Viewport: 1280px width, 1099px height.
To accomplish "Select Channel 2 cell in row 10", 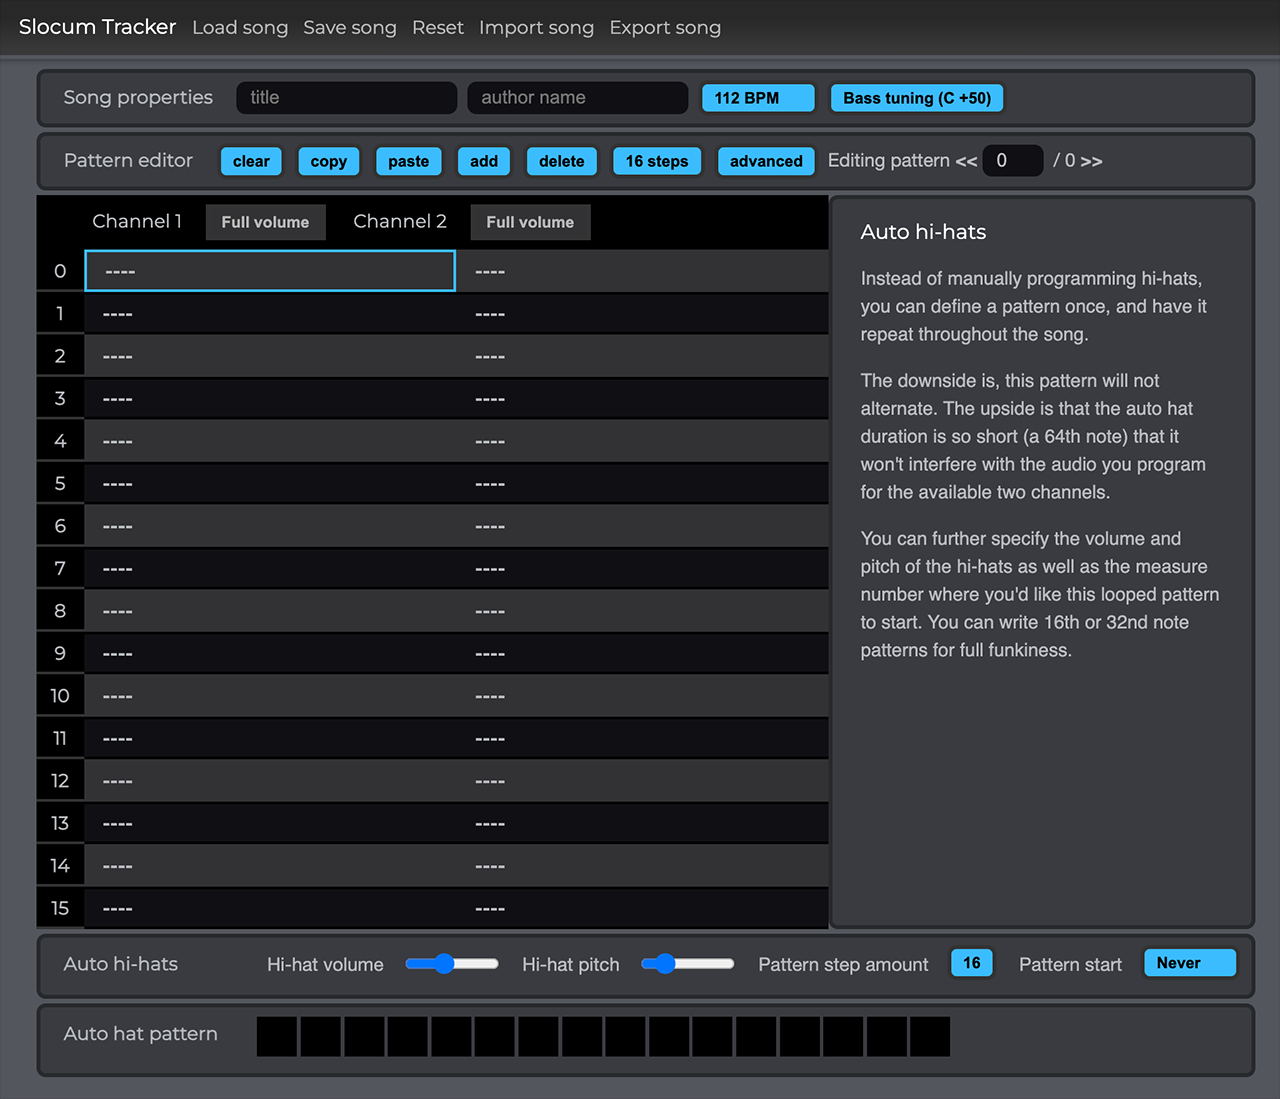I will pyautogui.click(x=643, y=696).
